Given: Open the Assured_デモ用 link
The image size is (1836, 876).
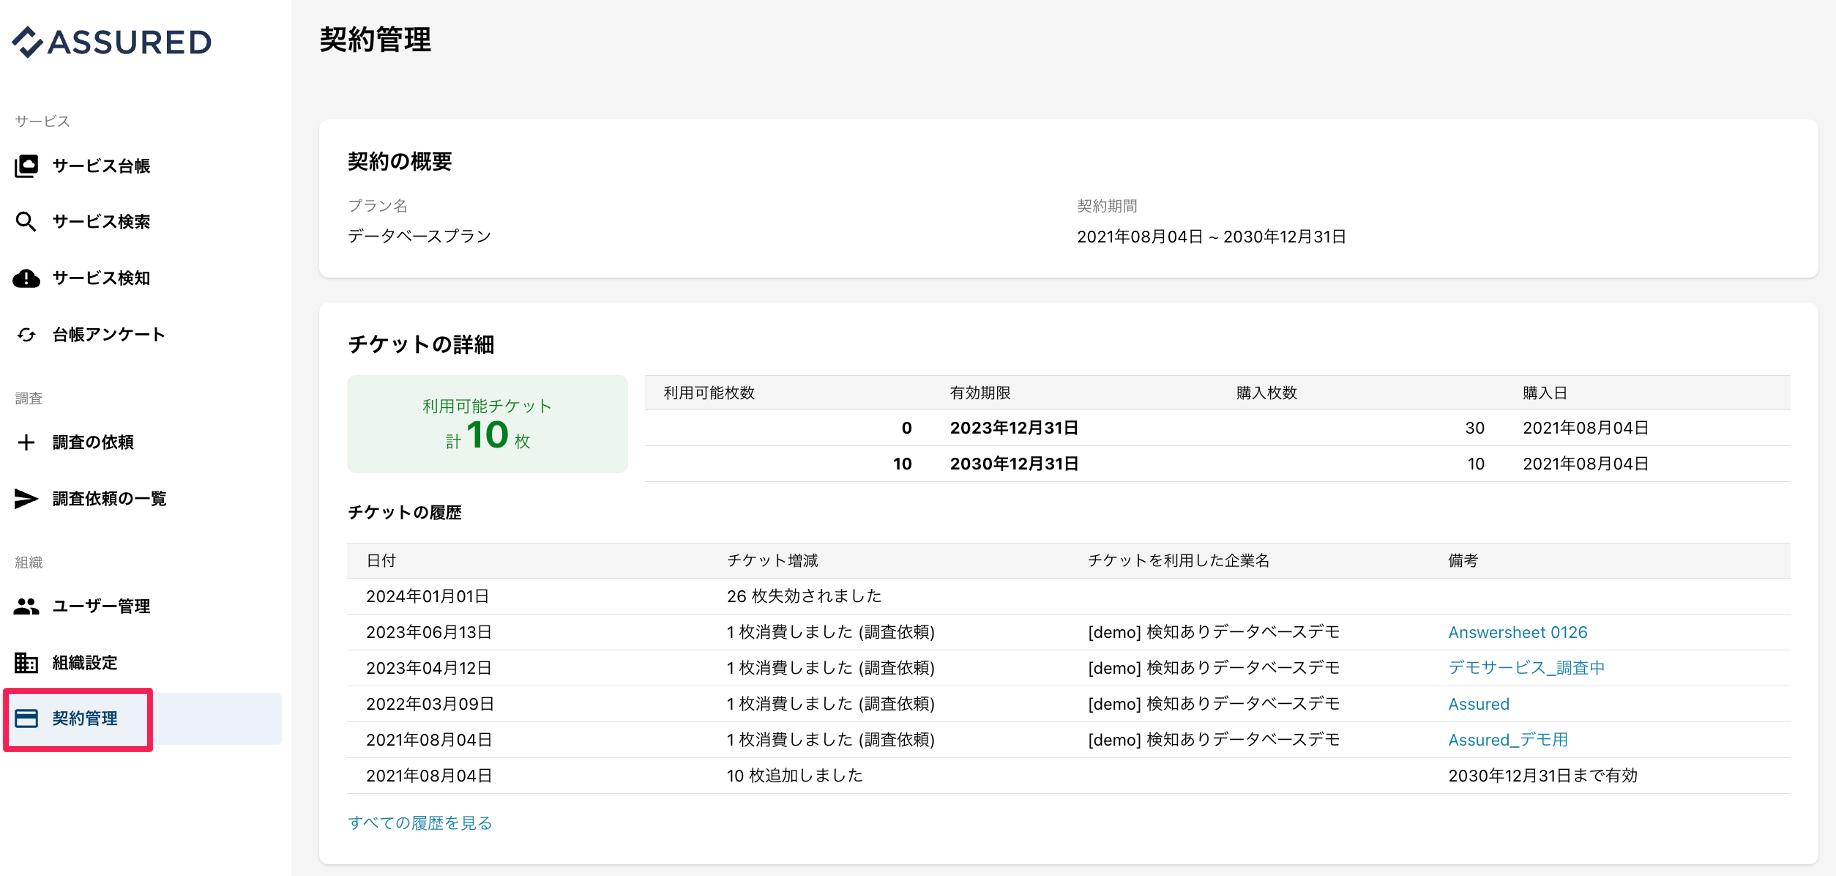Looking at the screenshot, I should (x=1508, y=740).
